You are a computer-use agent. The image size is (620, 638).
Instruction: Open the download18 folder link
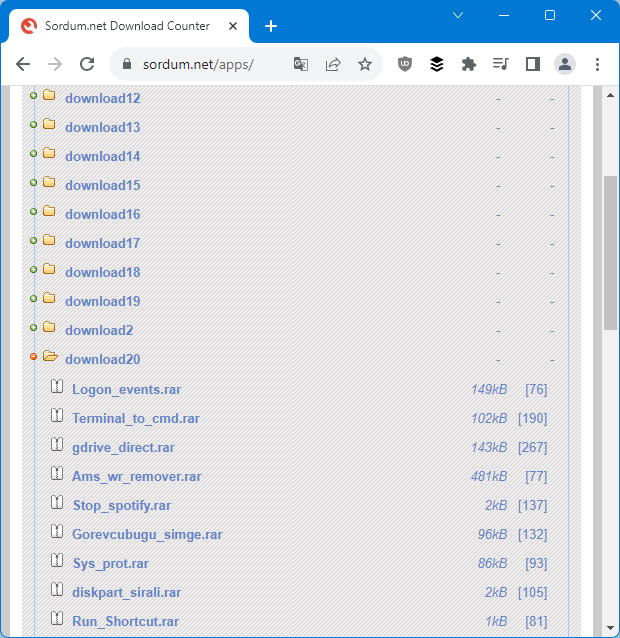[103, 273]
